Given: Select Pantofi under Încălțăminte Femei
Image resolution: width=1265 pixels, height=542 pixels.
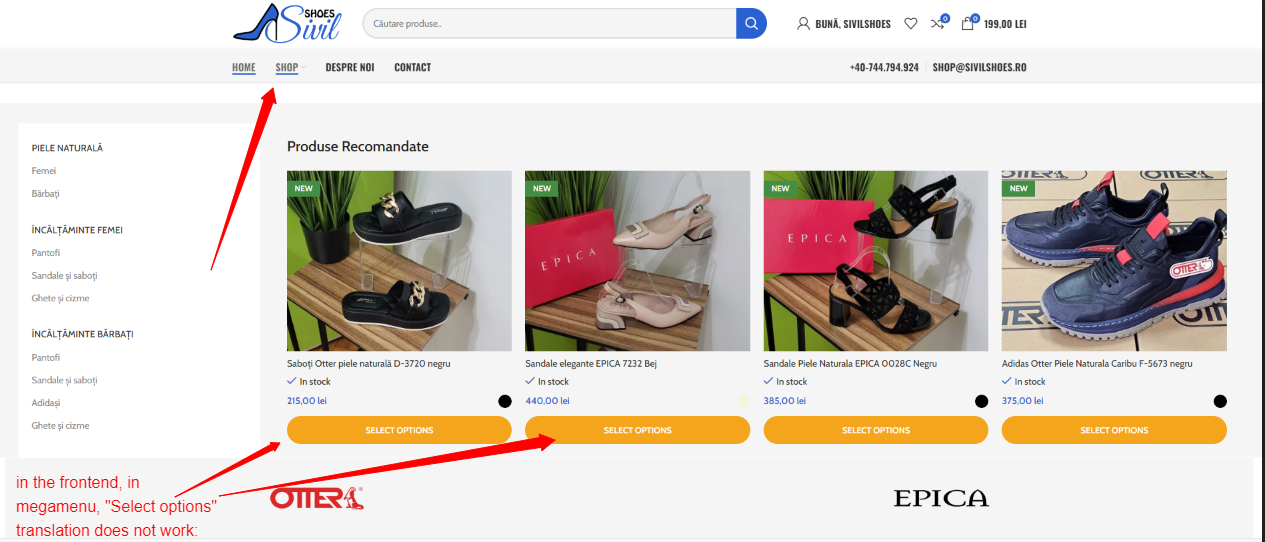Looking at the screenshot, I should pos(46,253).
